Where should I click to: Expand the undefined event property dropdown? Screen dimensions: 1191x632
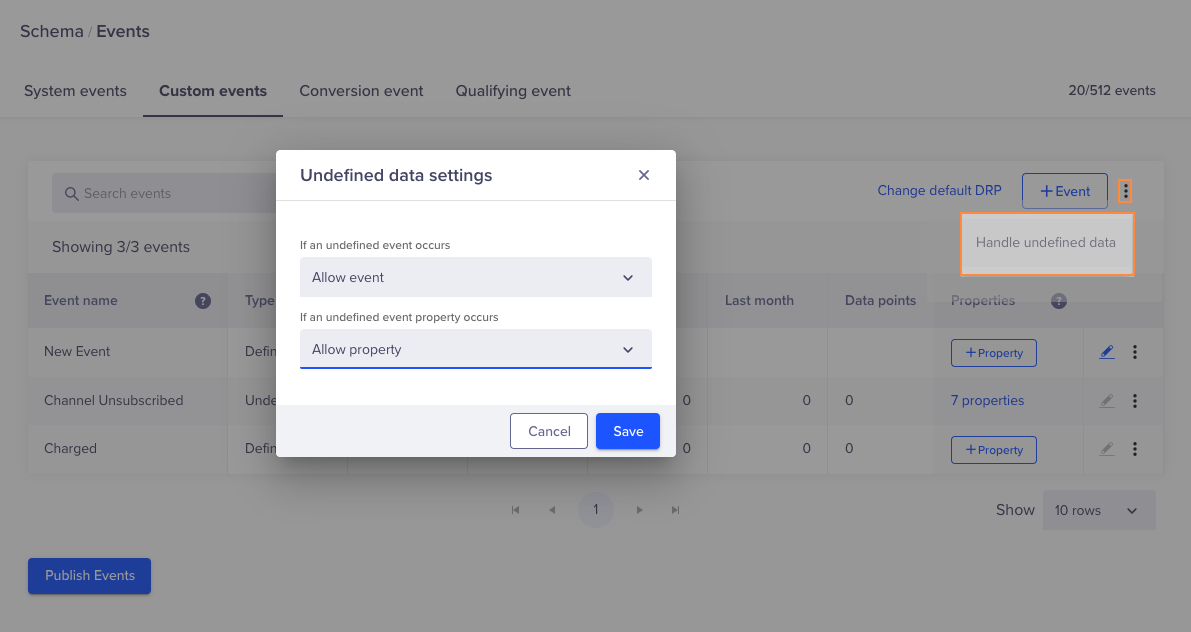475,349
